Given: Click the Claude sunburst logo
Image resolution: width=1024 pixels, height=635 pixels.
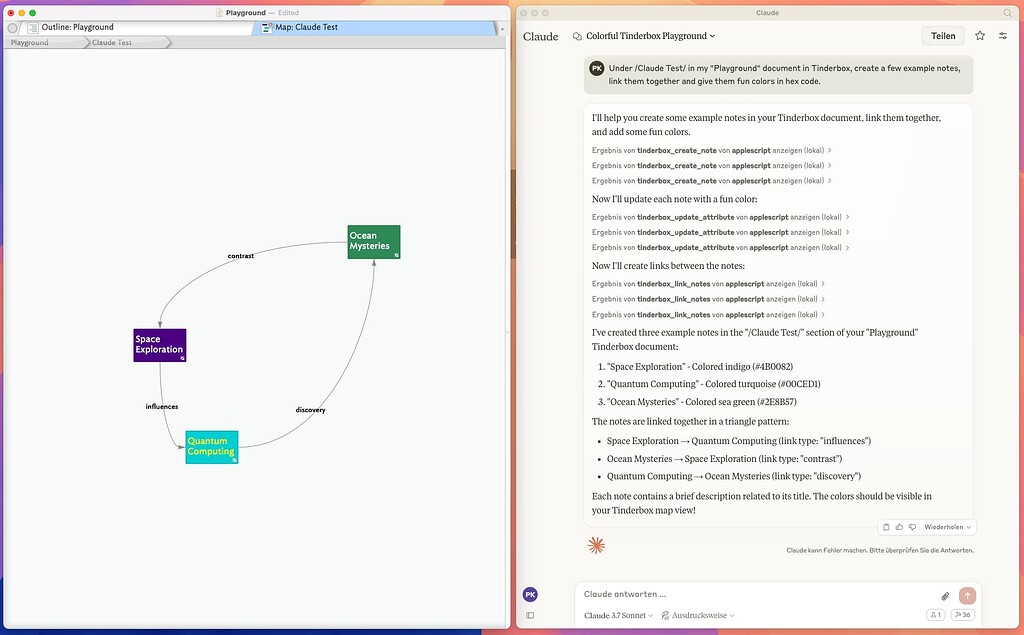Looking at the screenshot, I should point(597,545).
